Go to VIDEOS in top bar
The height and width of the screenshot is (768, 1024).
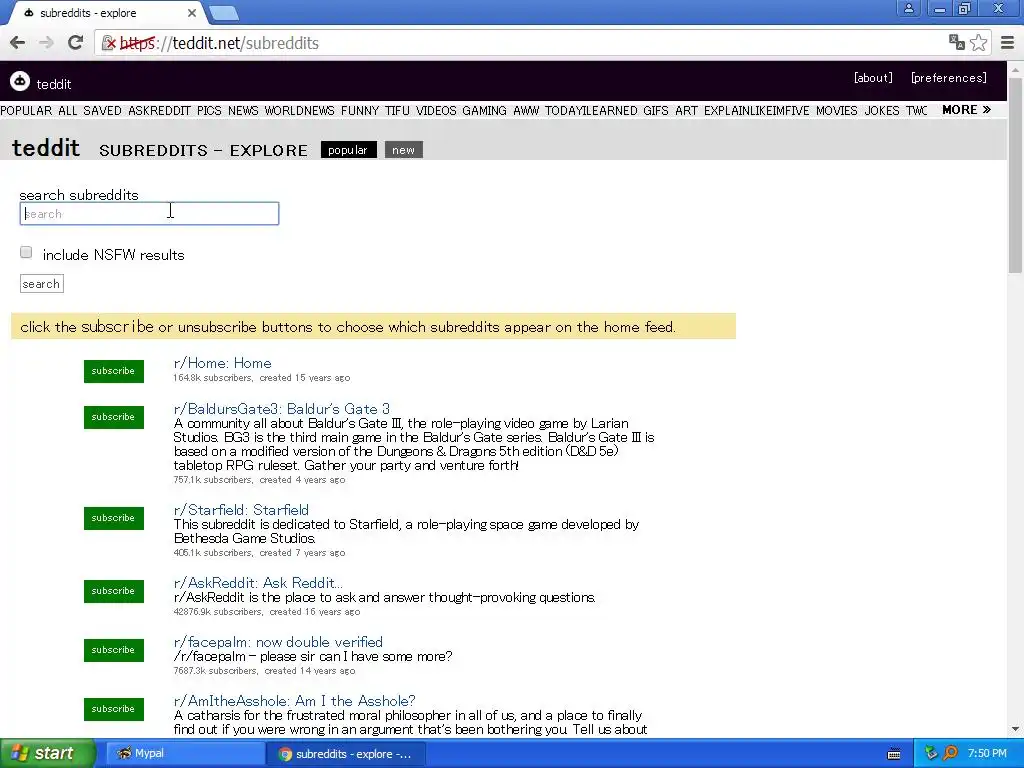pos(436,110)
